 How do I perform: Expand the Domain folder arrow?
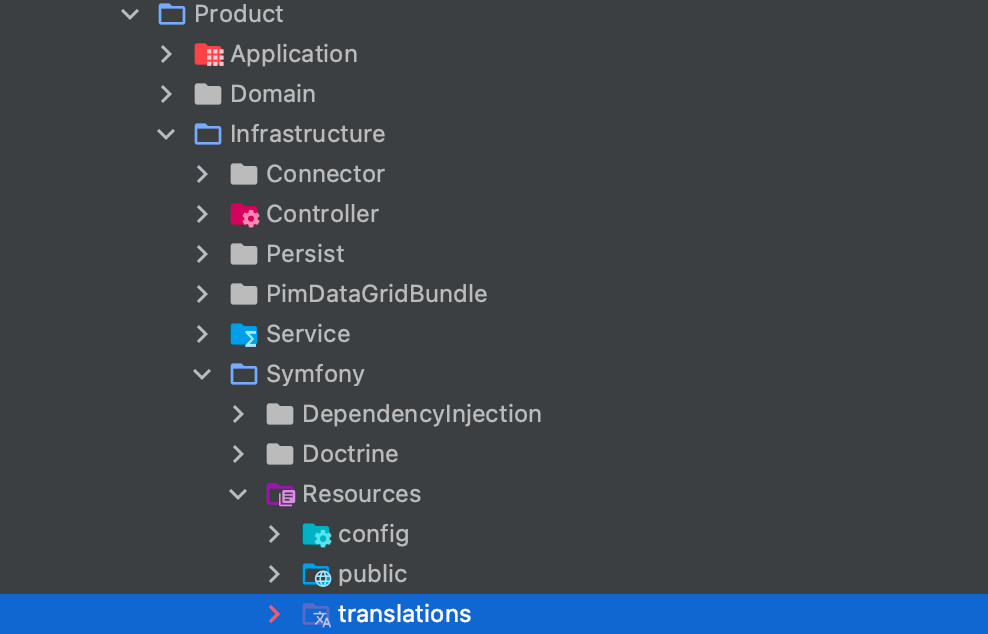pos(166,94)
